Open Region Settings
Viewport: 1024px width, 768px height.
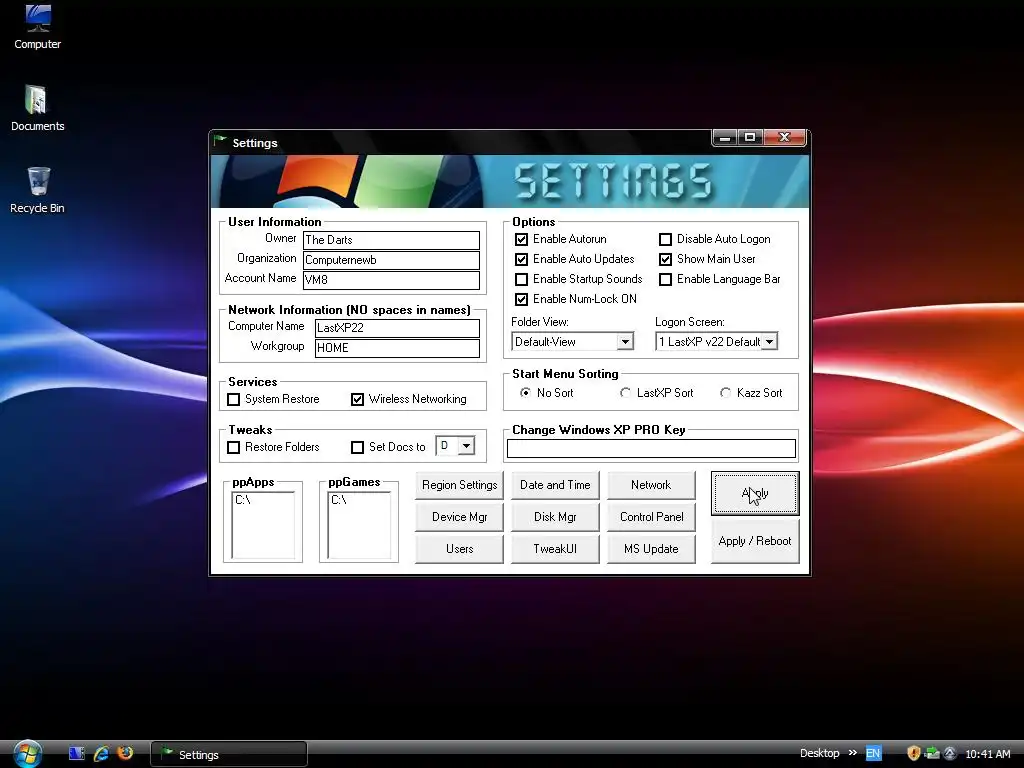[x=459, y=485]
